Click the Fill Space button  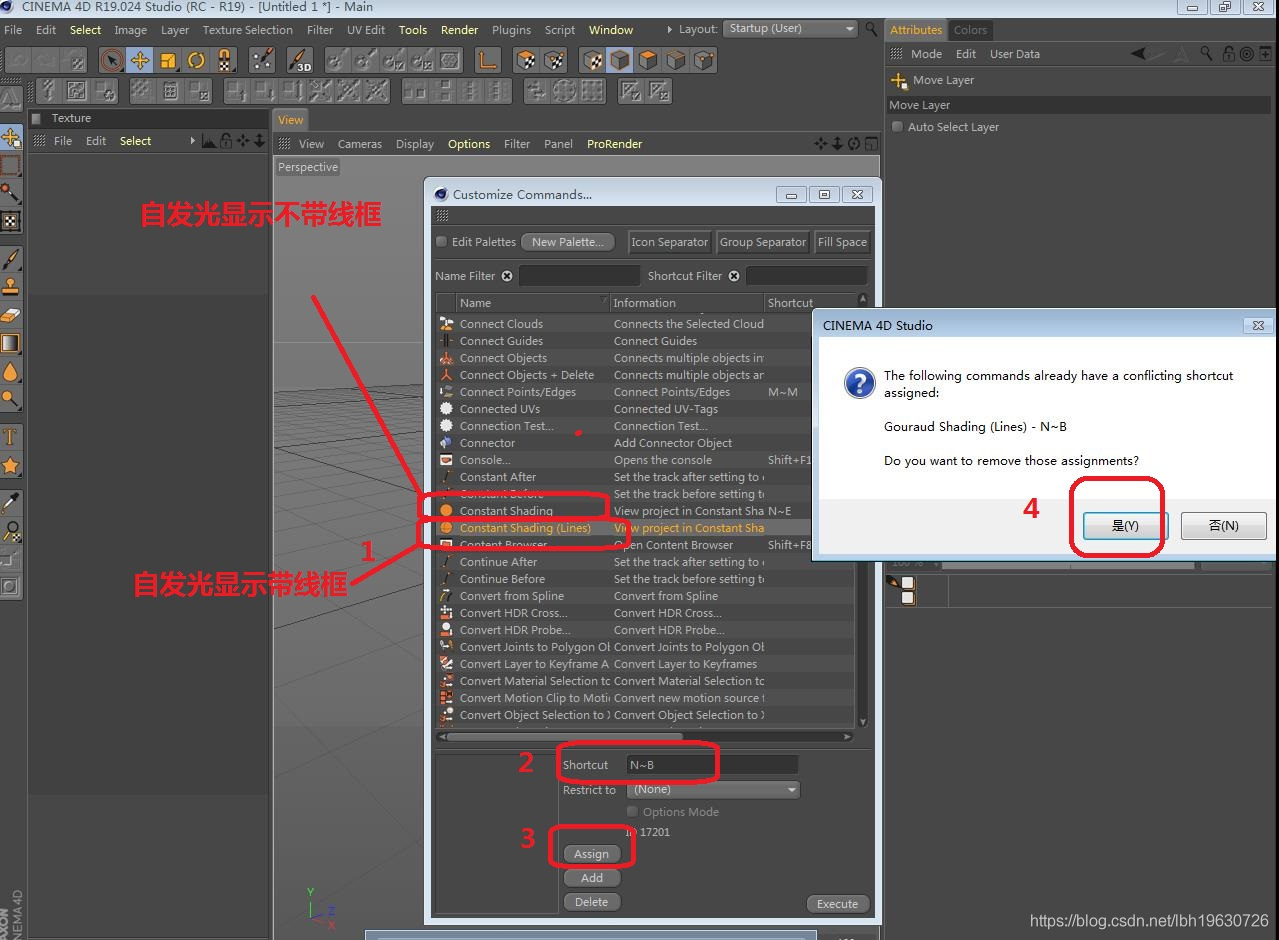(x=842, y=242)
